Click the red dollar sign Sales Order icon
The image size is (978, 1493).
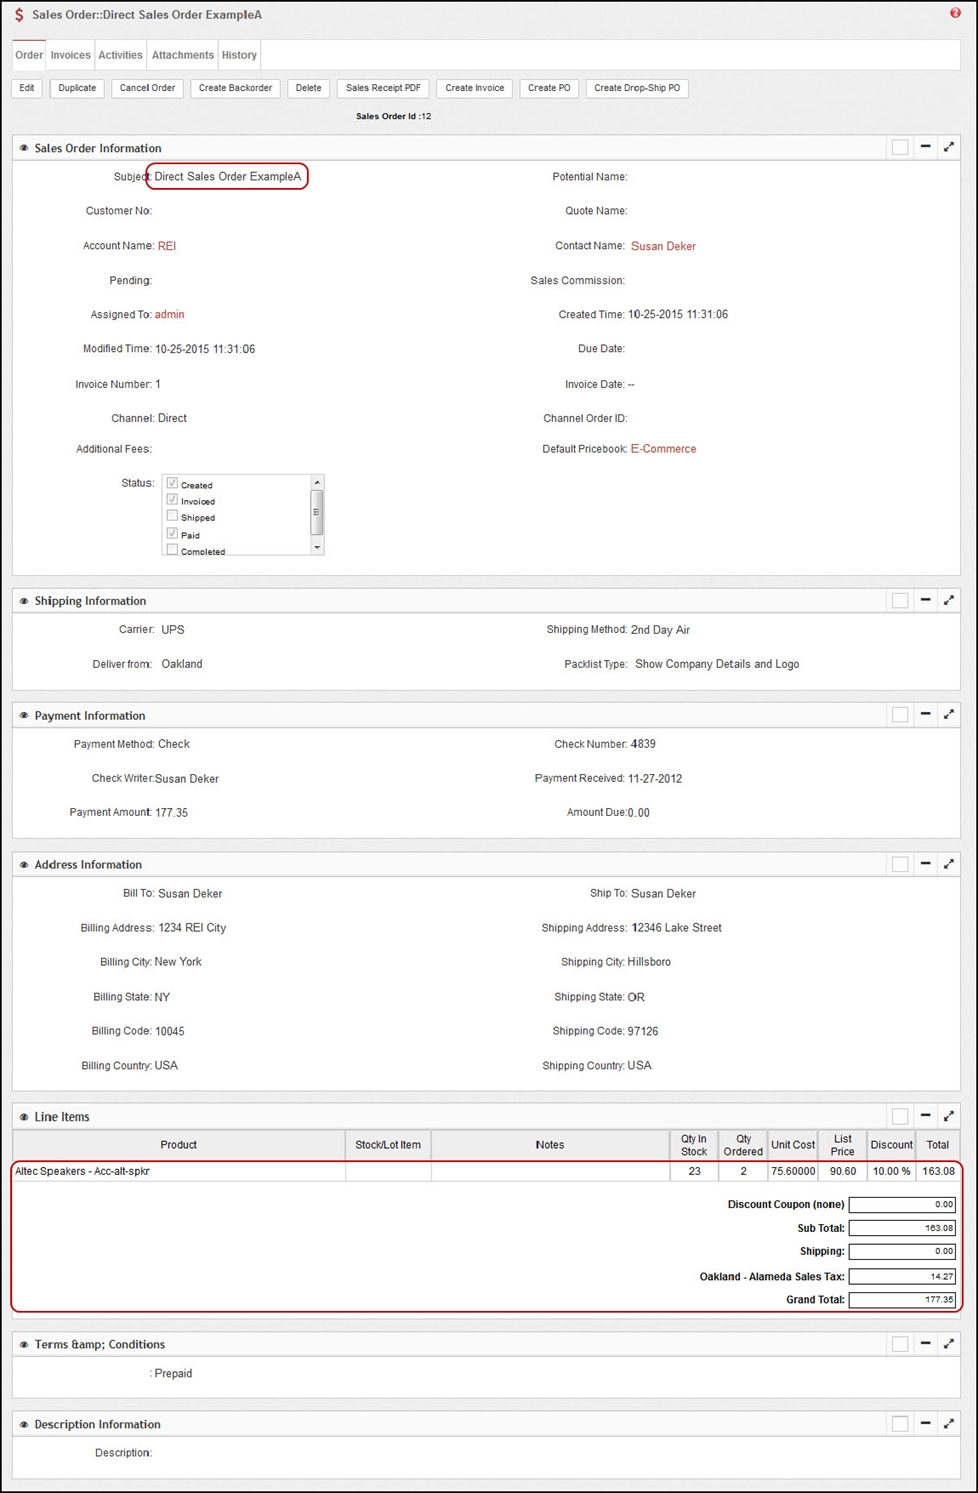click(x=19, y=15)
